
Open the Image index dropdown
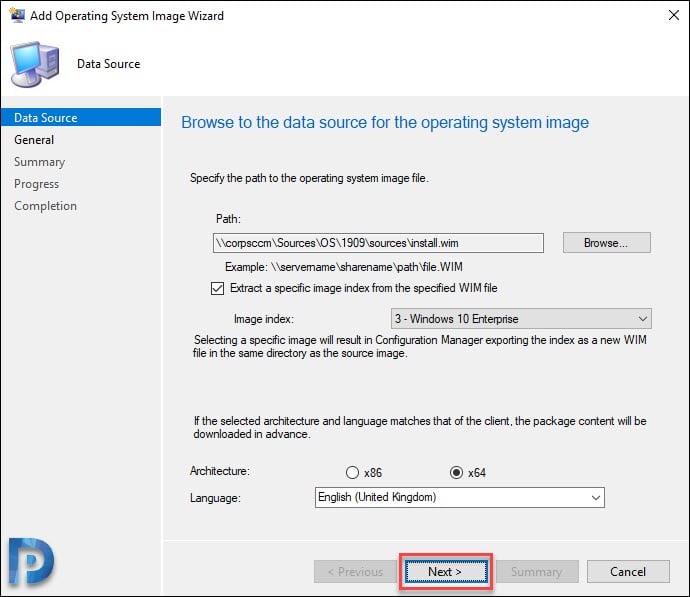[521, 319]
